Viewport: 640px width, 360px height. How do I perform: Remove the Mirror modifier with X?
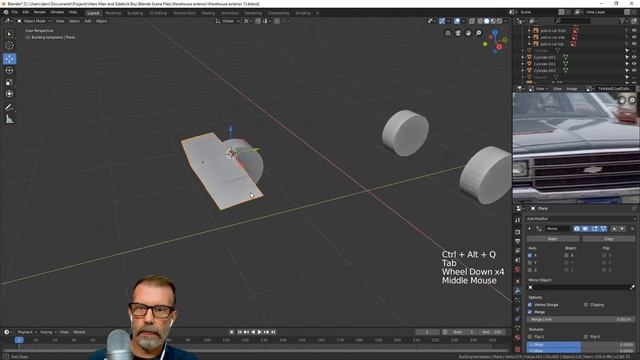click(632, 229)
